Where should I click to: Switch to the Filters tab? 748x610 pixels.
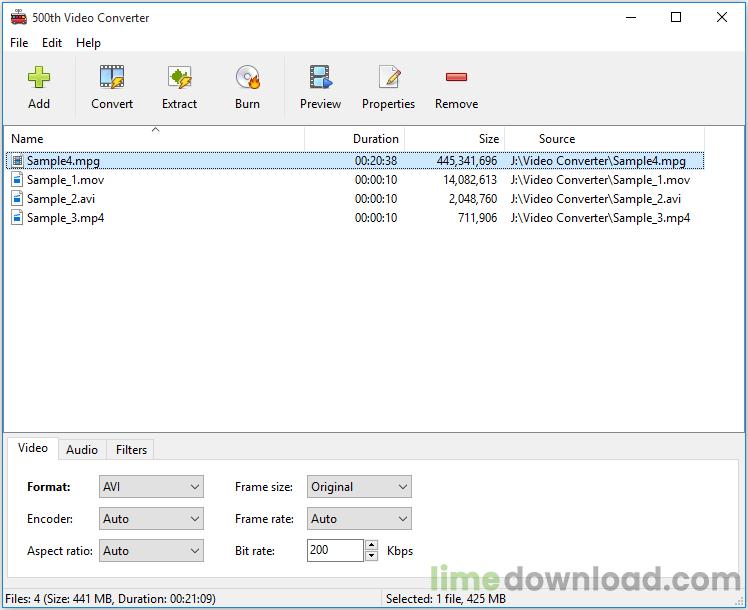pyautogui.click(x=131, y=450)
